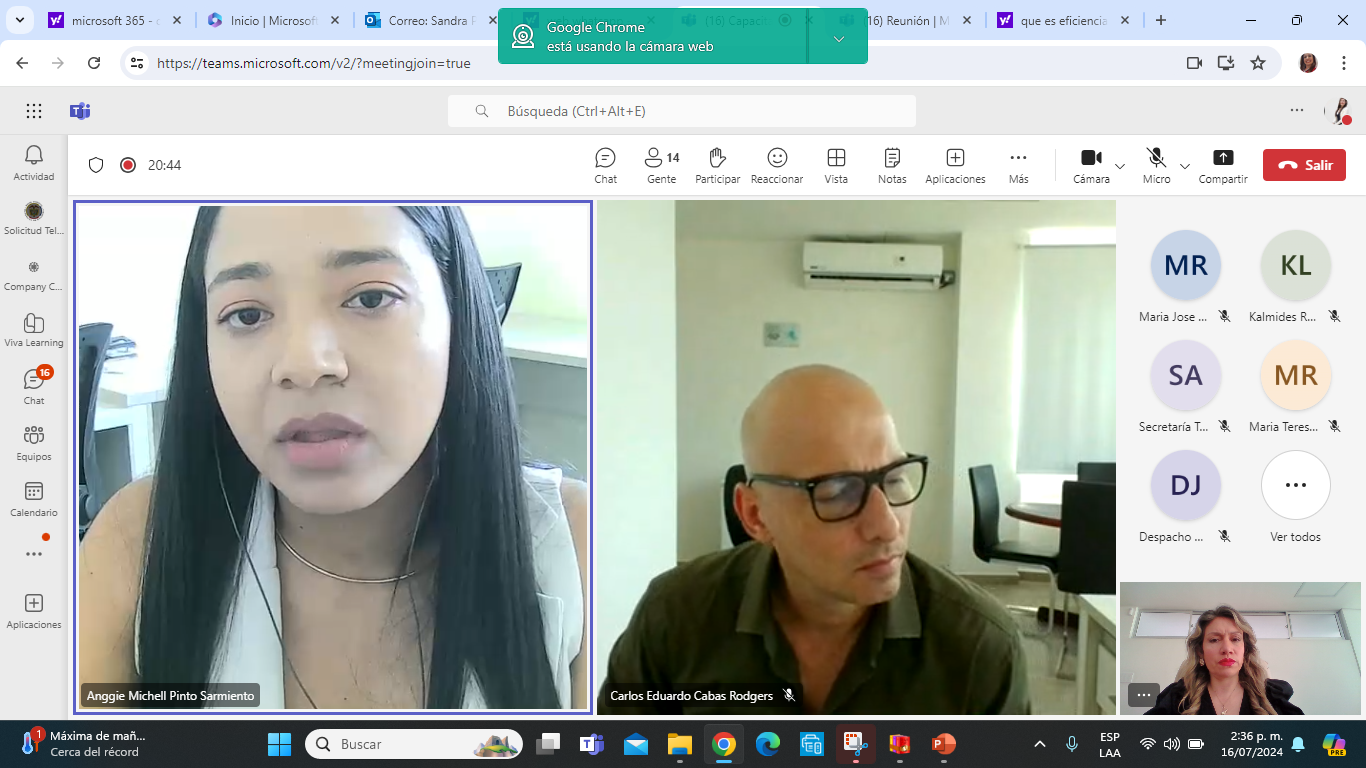Viewport: 1366px width, 768px height.
Task: Go back in browser history
Action: (x=22, y=63)
